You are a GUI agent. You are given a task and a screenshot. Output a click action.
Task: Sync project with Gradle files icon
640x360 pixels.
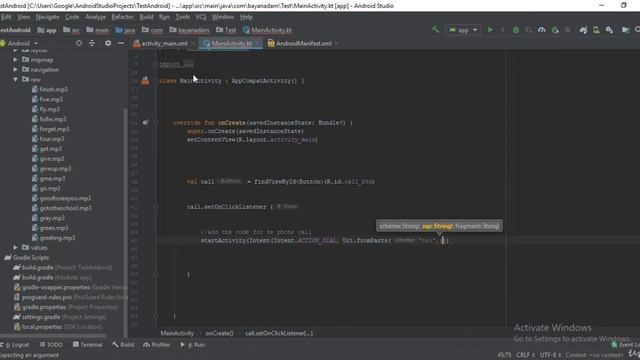pos(583,30)
